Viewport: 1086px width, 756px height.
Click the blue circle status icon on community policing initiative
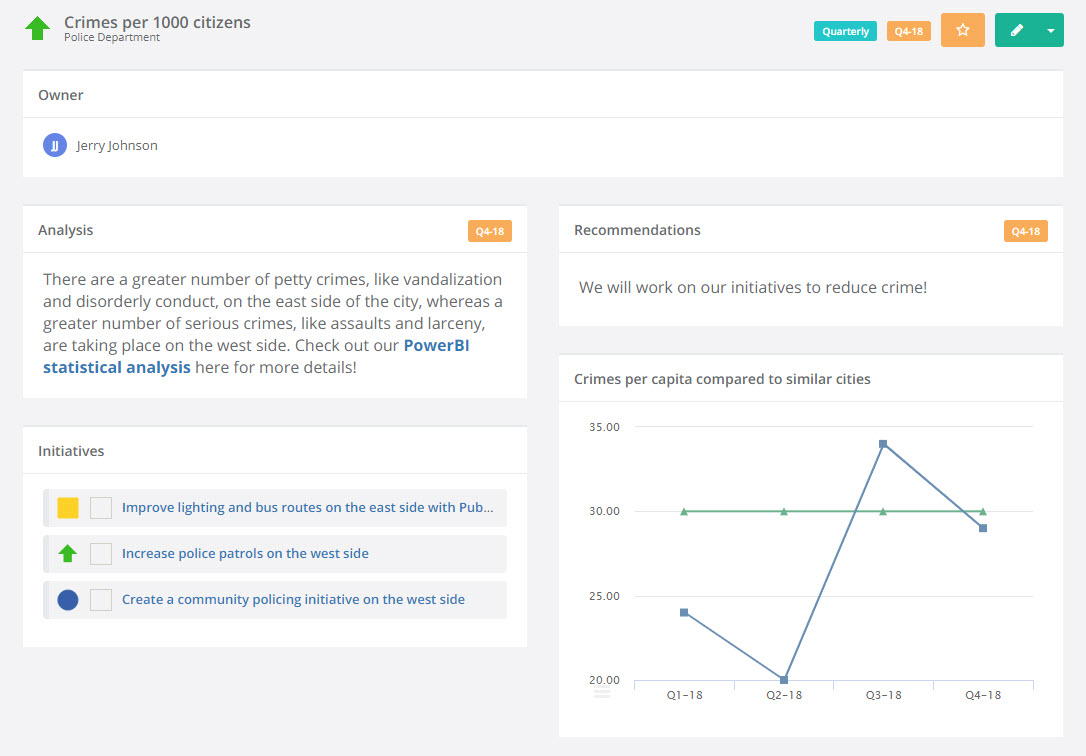pos(69,599)
